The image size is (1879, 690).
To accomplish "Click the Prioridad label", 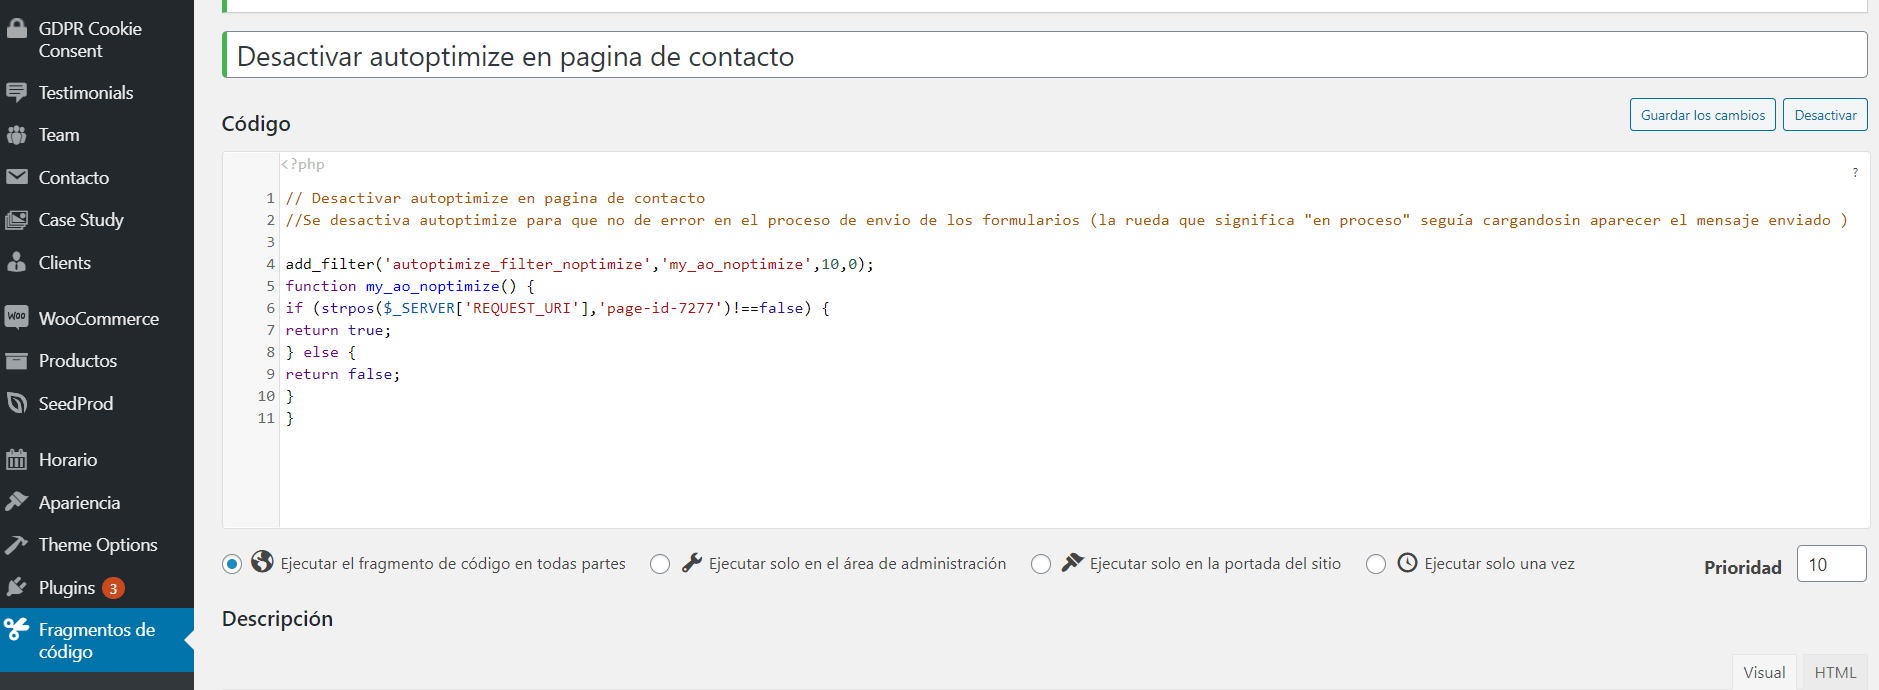I will (1743, 567).
